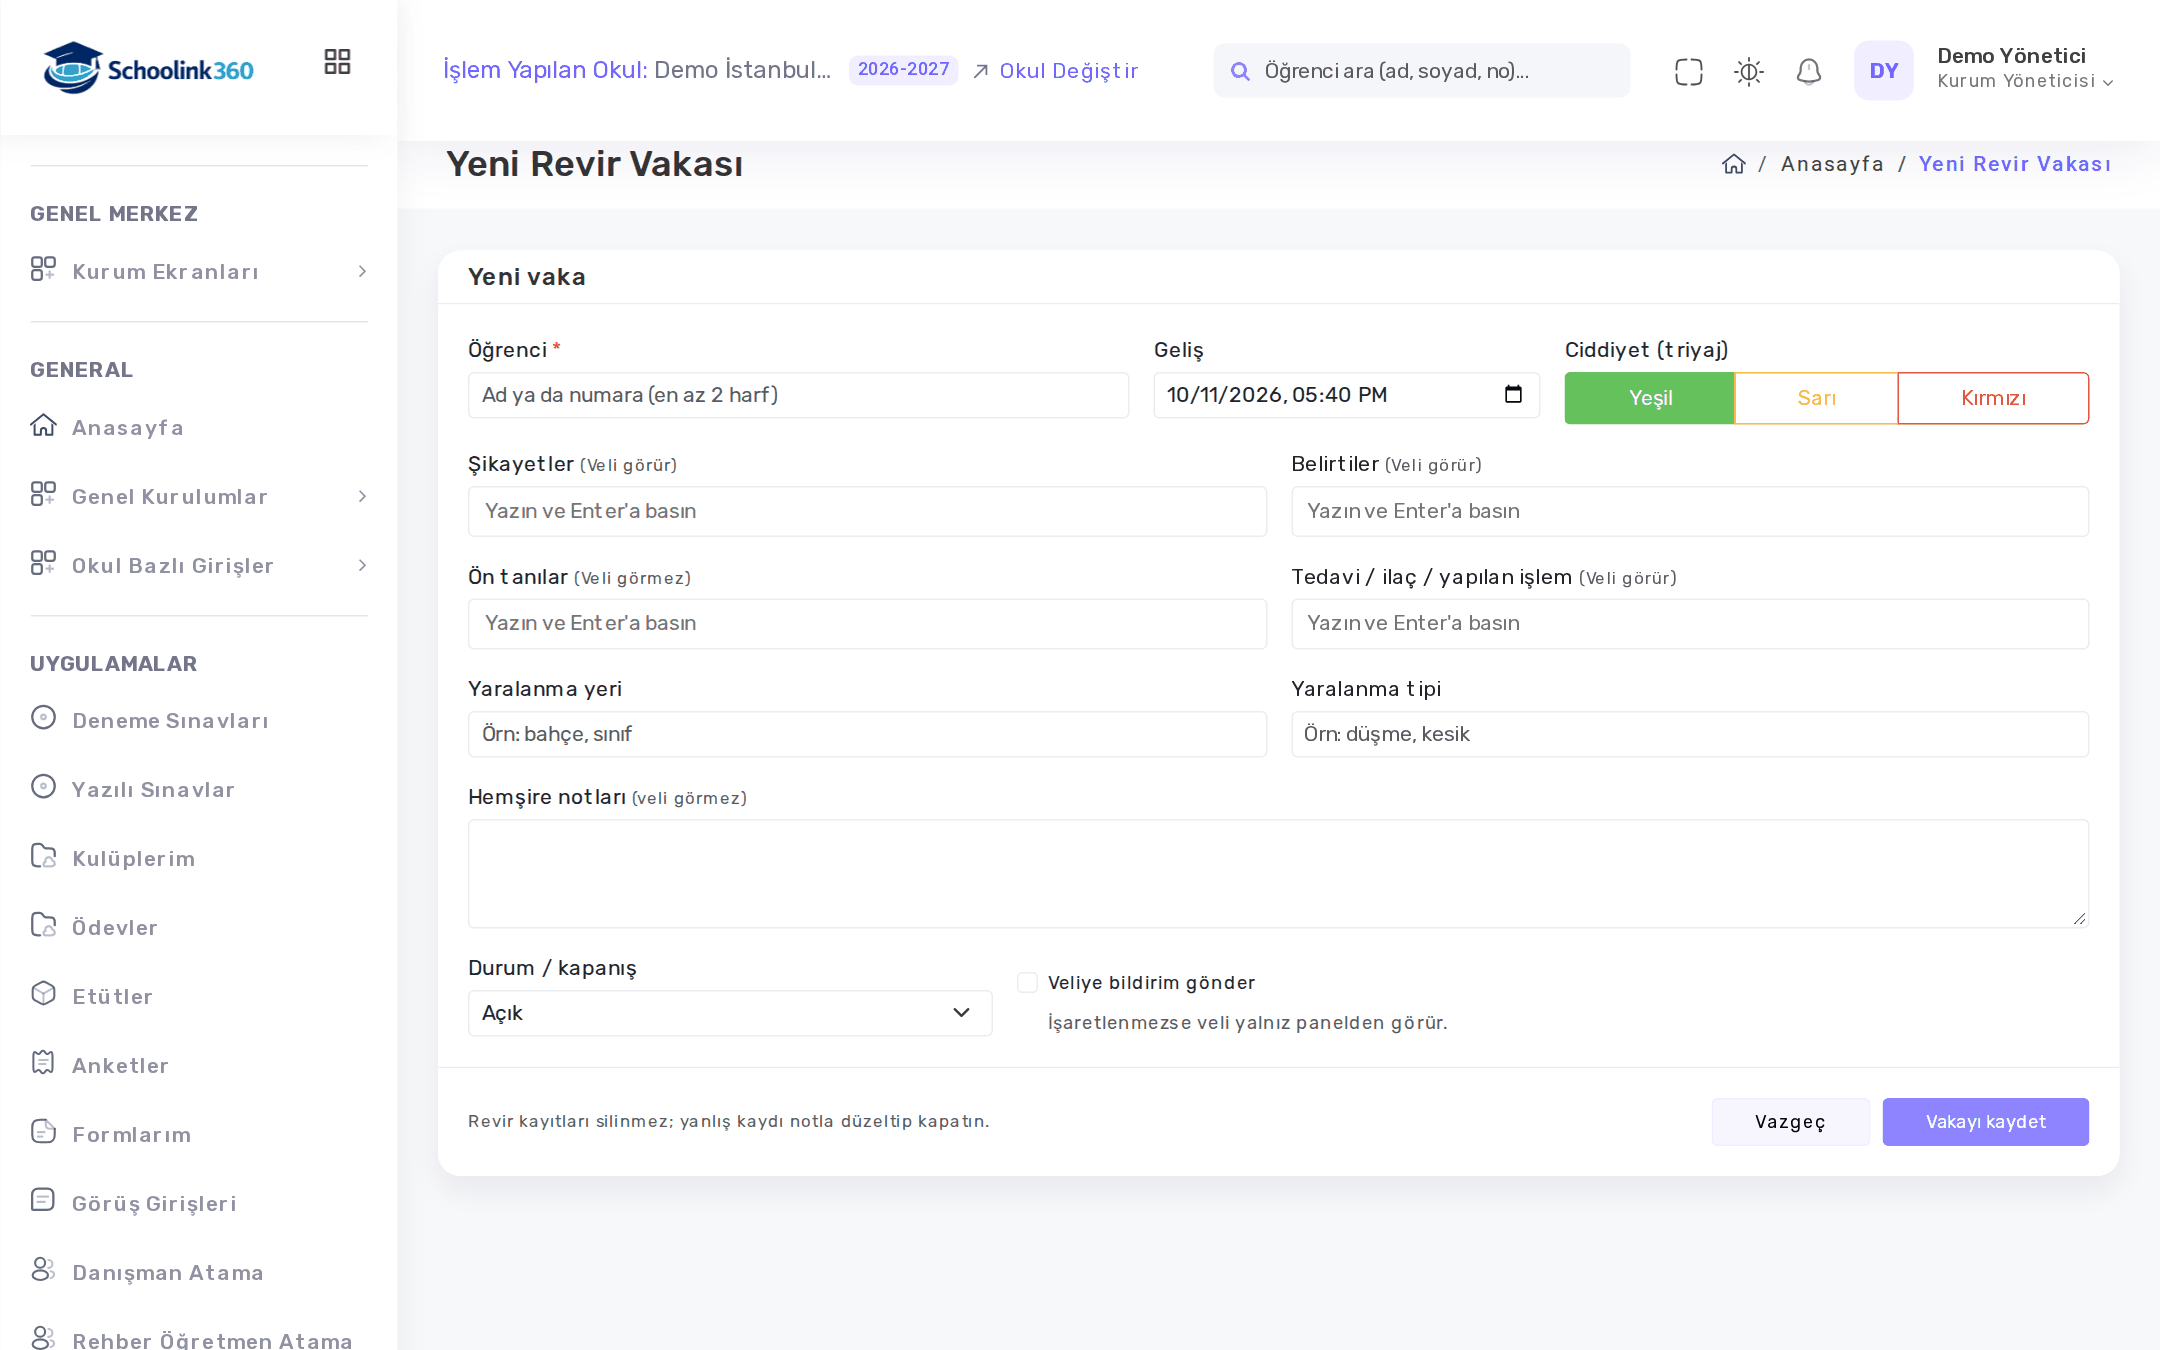Viewport: 2160px width, 1350px height.
Task: Select Yeşil triage severity
Action: pos(1649,398)
